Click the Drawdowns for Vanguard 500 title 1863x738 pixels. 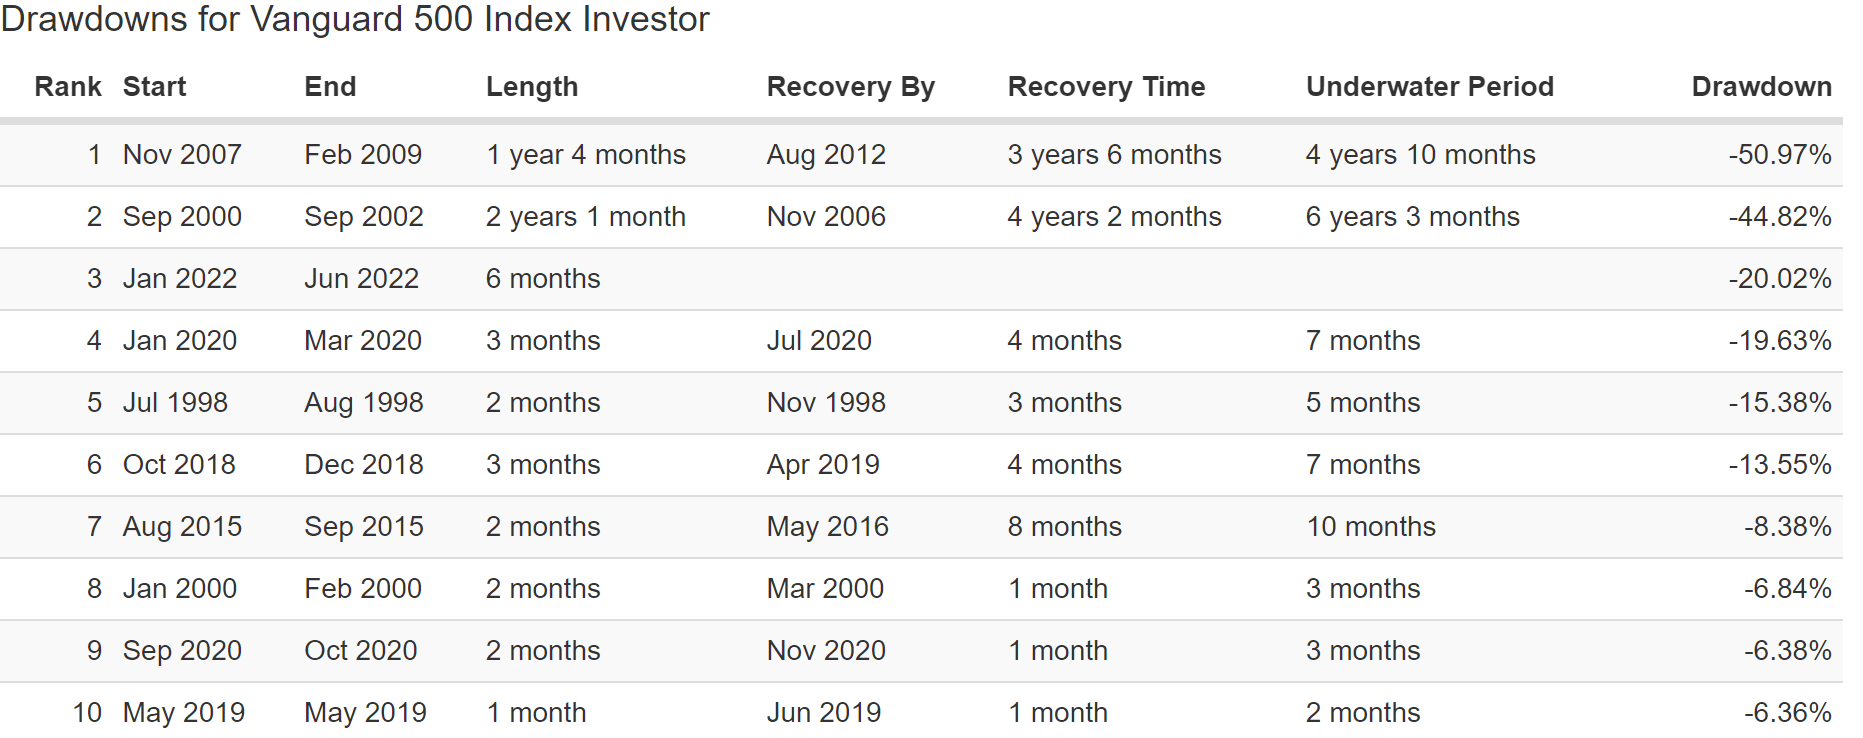pos(355,20)
